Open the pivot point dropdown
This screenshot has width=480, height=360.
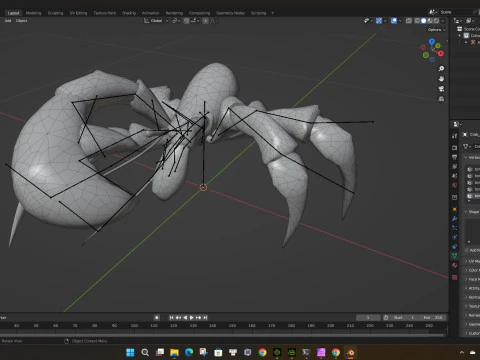tap(176, 21)
